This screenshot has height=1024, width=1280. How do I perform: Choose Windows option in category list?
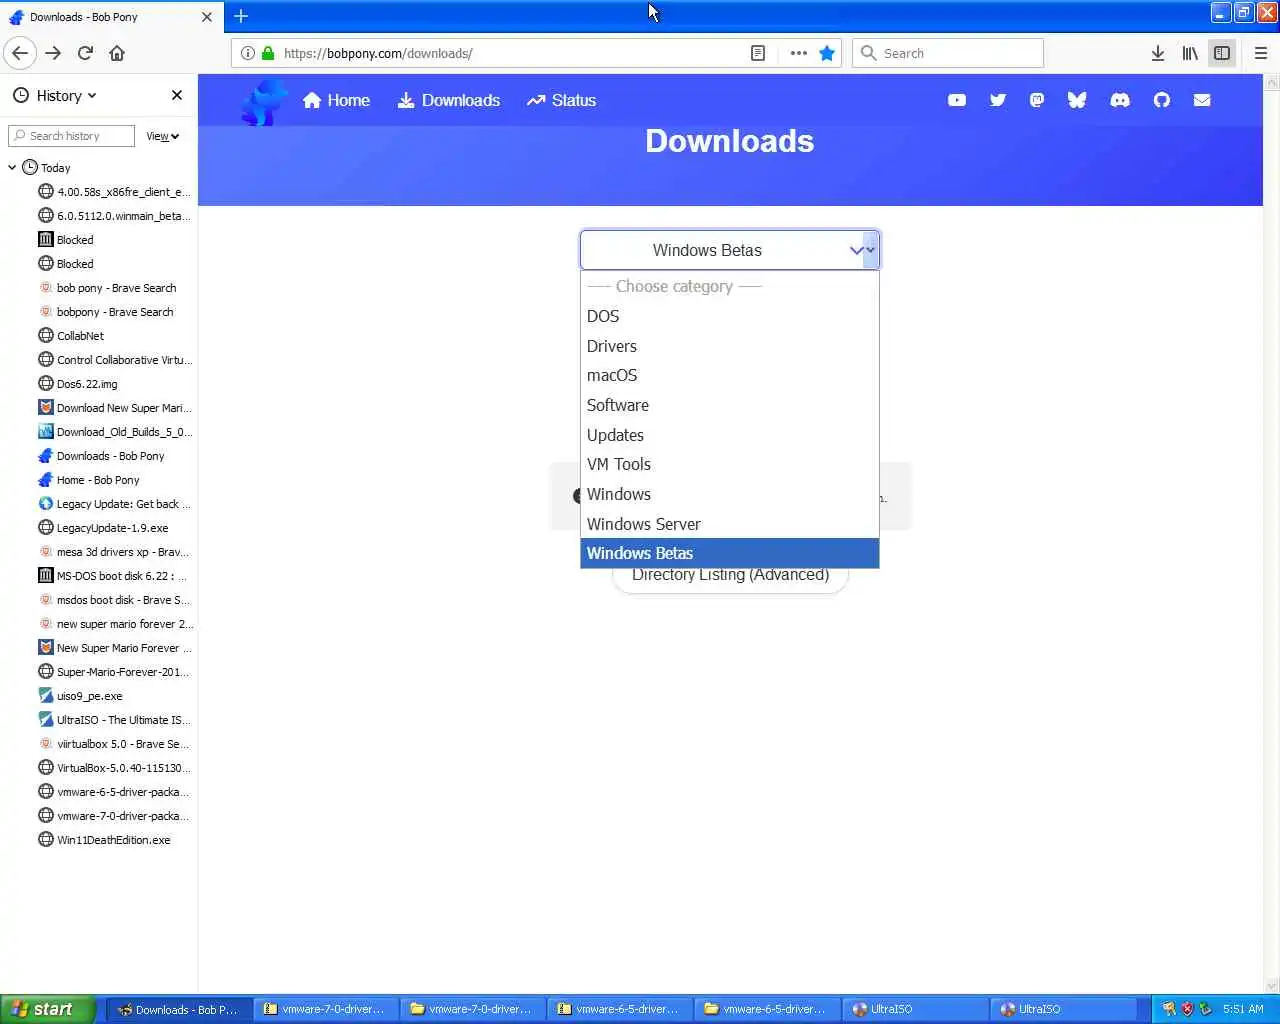pyautogui.click(x=730, y=494)
